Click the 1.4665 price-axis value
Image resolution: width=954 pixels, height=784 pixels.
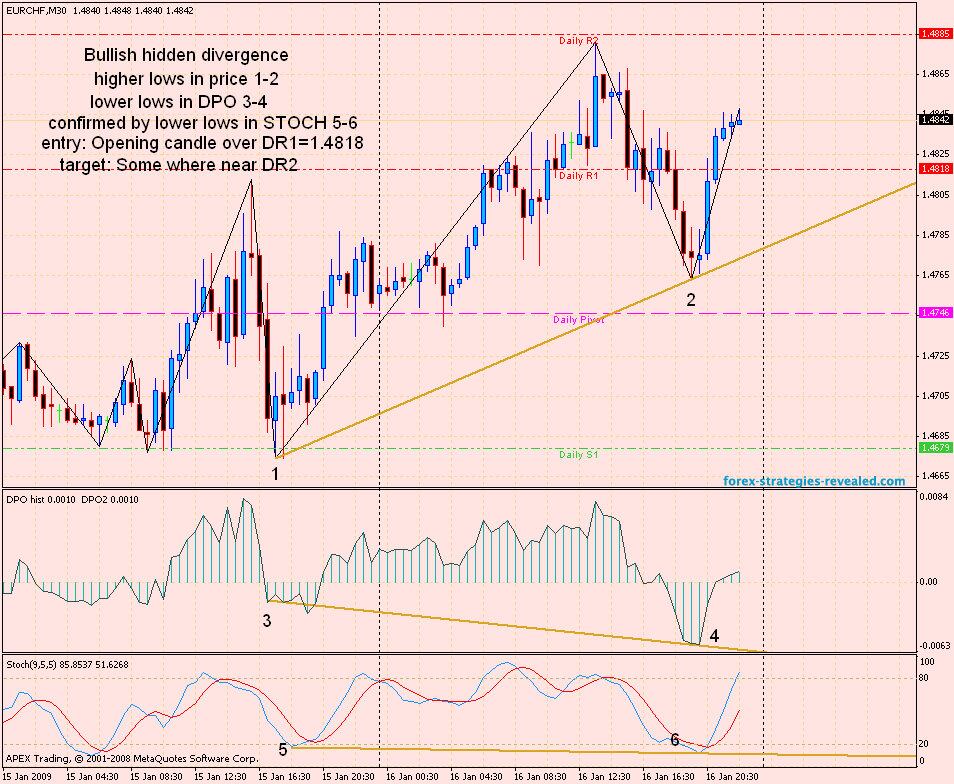936,476
